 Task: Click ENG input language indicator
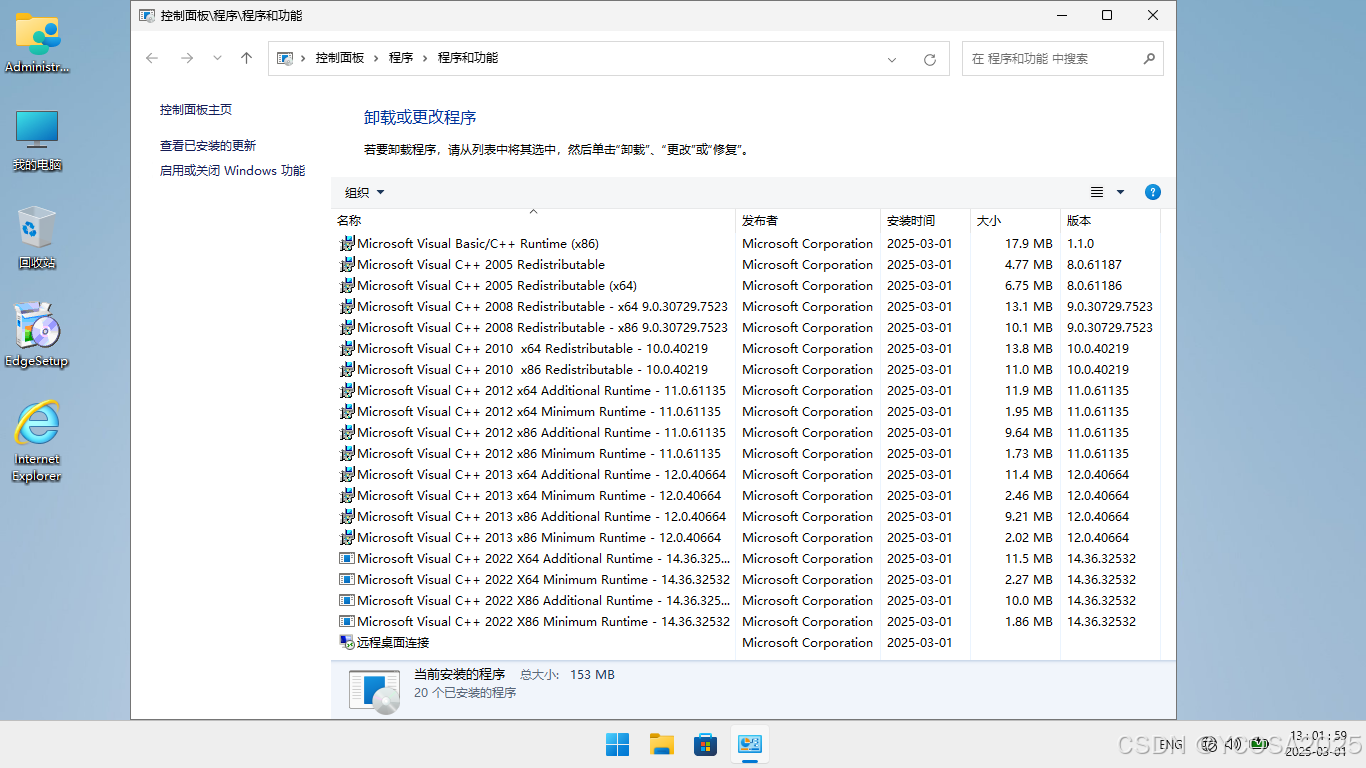click(1171, 744)
